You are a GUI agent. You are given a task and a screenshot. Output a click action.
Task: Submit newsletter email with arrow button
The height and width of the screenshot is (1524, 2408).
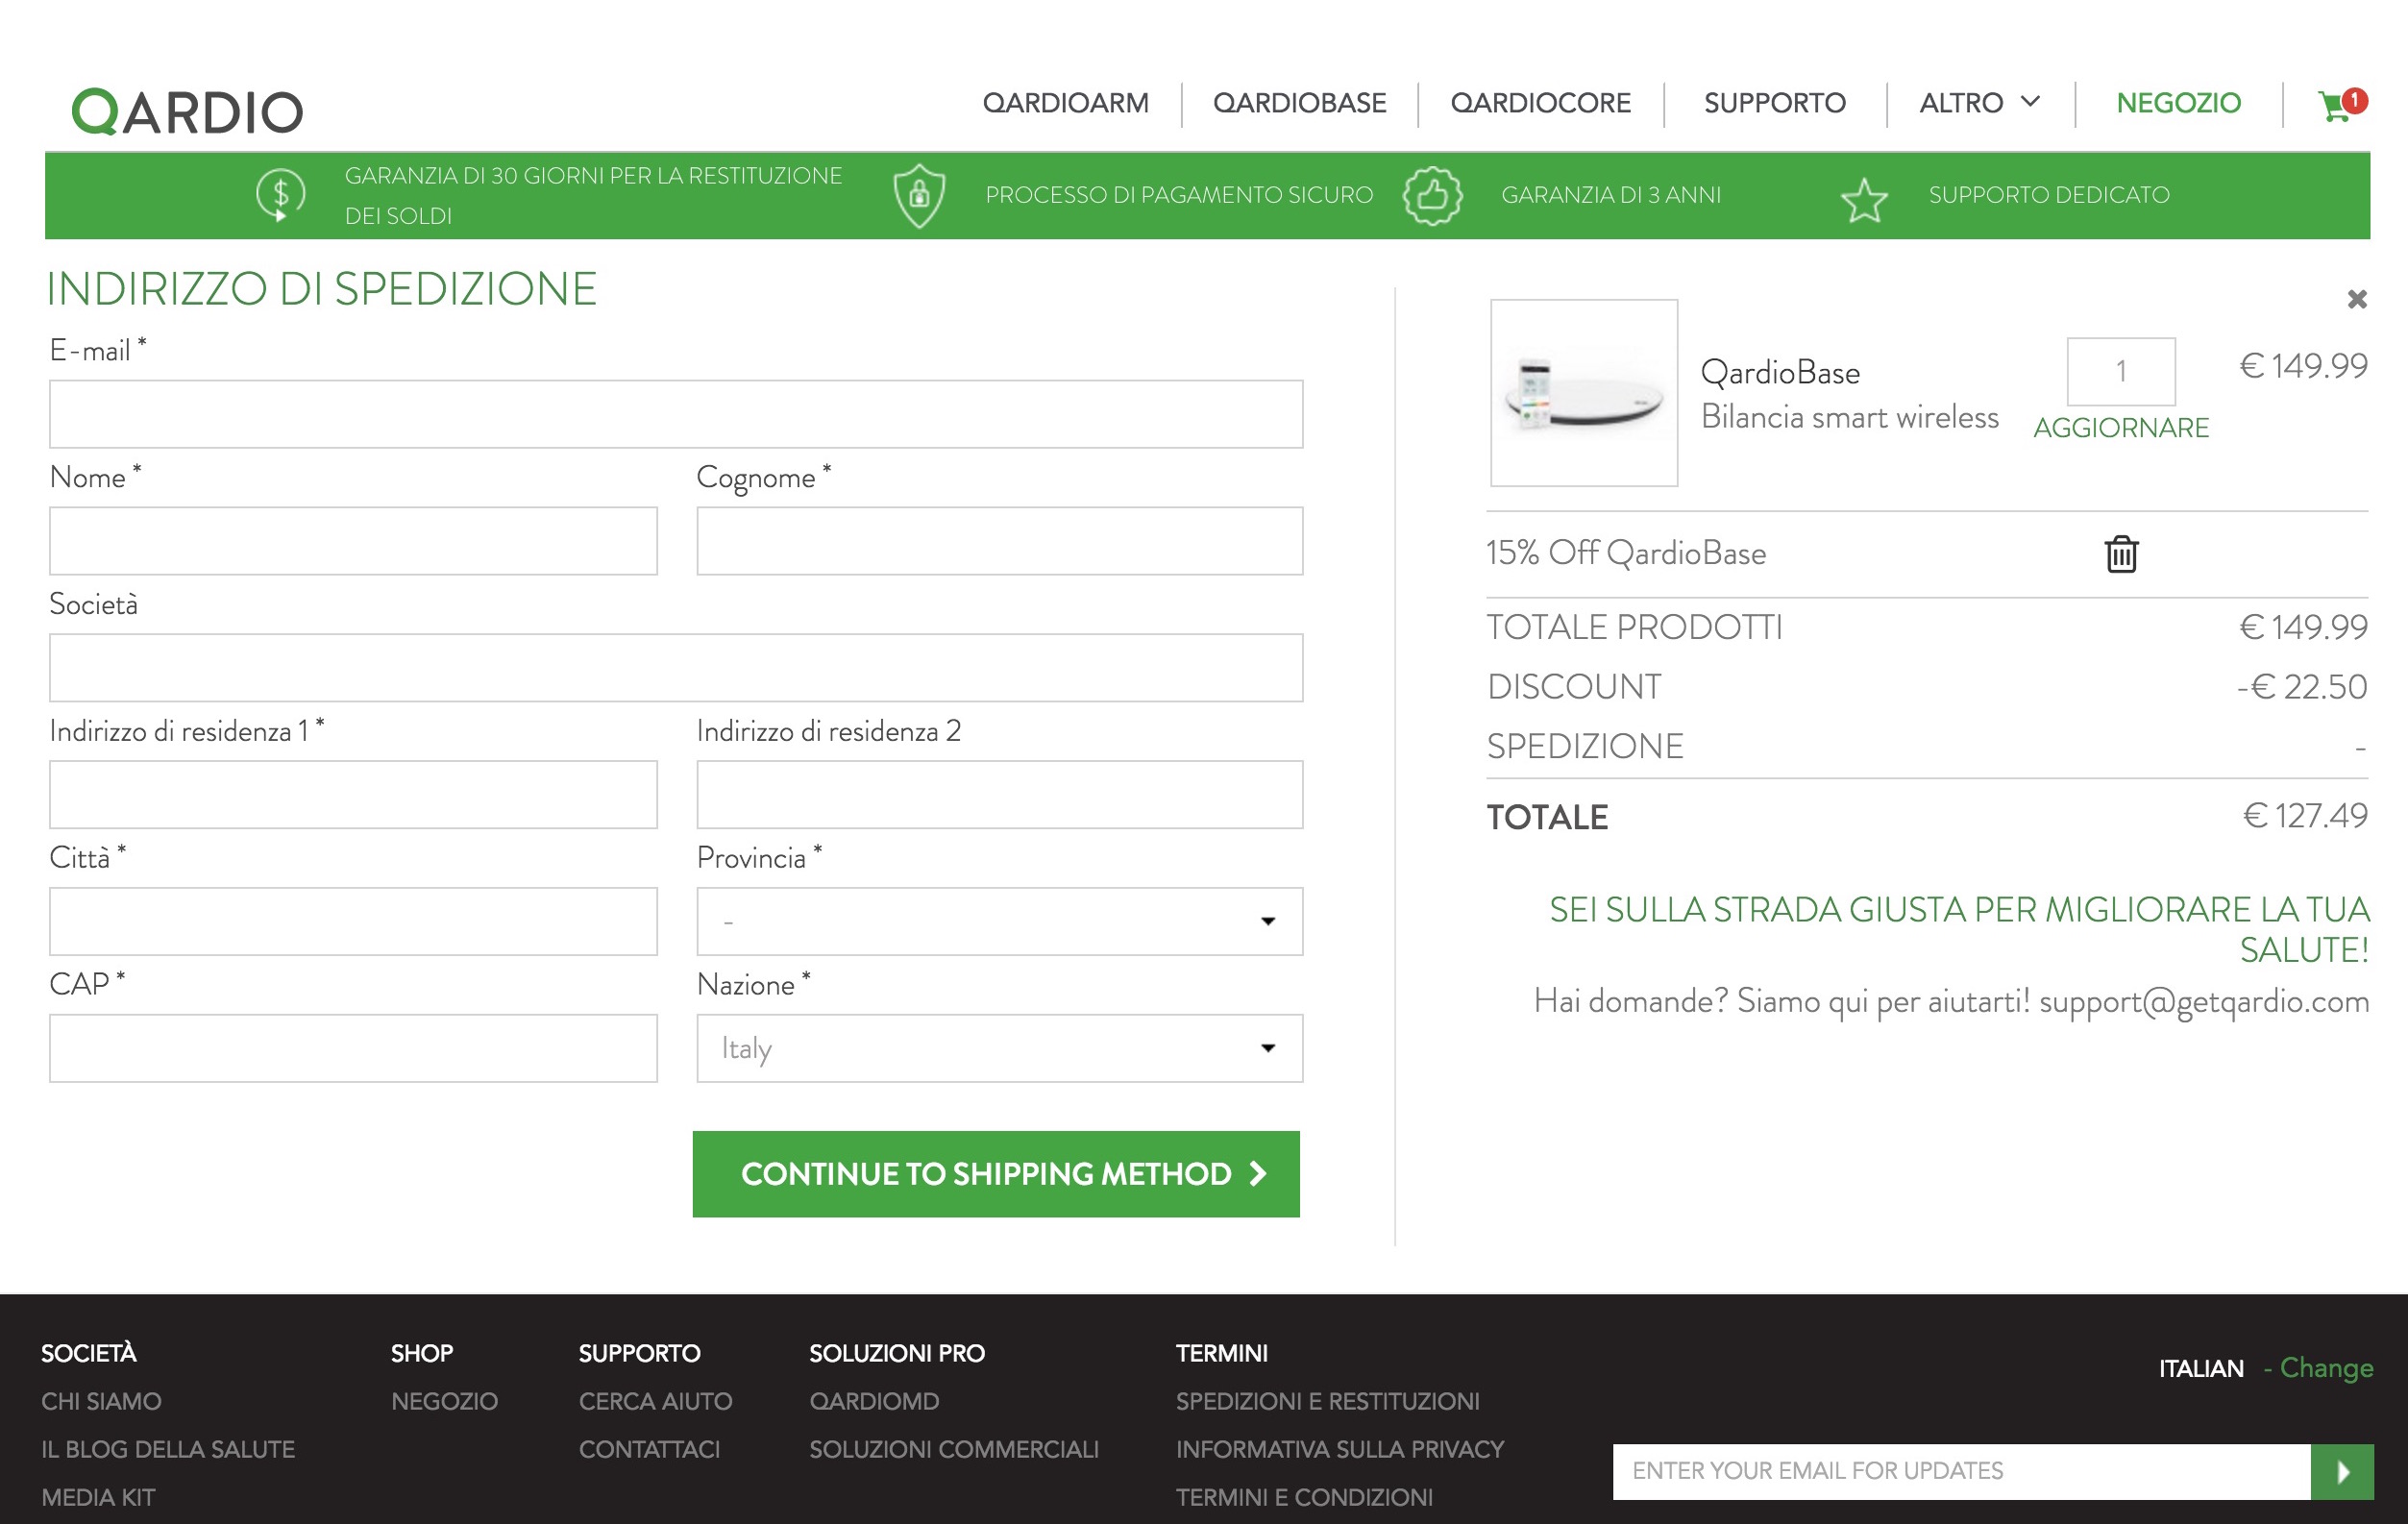tap(2341, 1471)
